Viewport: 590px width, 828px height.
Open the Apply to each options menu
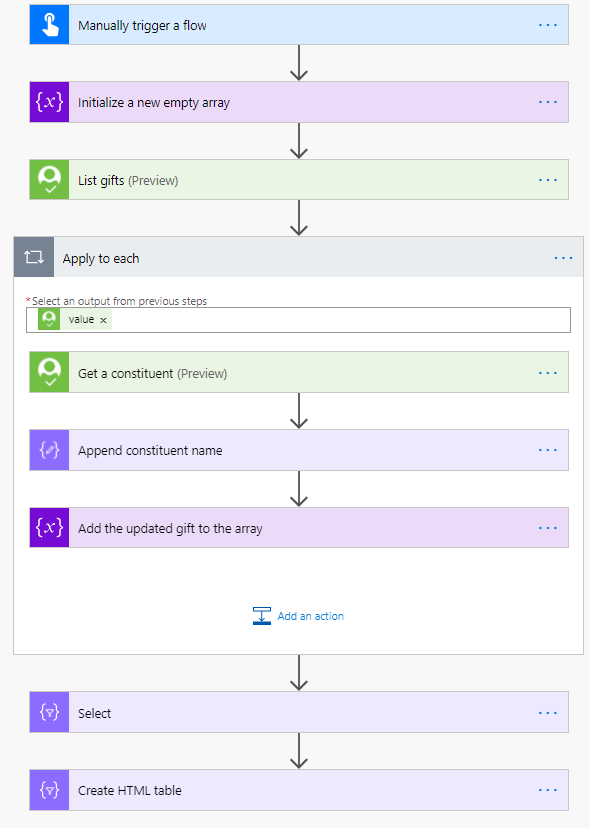(x=564, y=258)
